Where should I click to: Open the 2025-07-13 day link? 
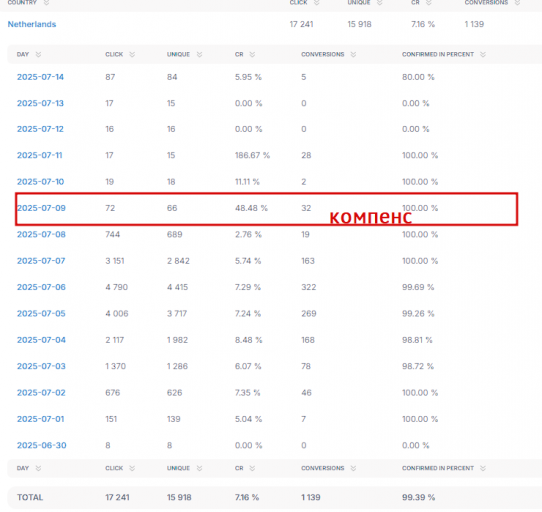(40, 103)
